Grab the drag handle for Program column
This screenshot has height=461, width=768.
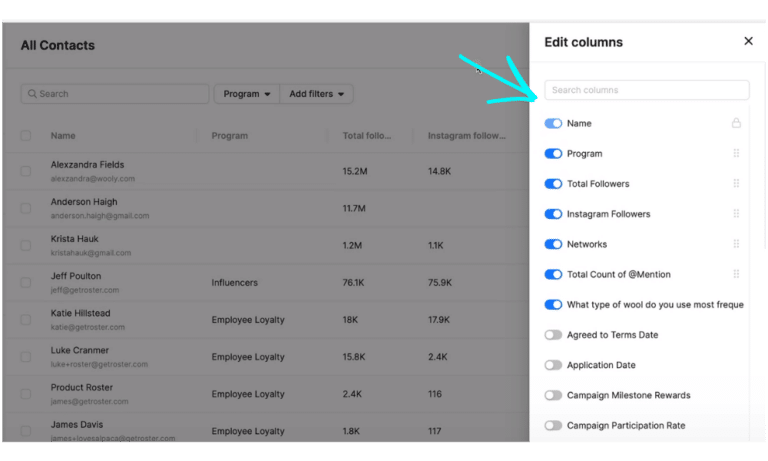coord(736,154)
